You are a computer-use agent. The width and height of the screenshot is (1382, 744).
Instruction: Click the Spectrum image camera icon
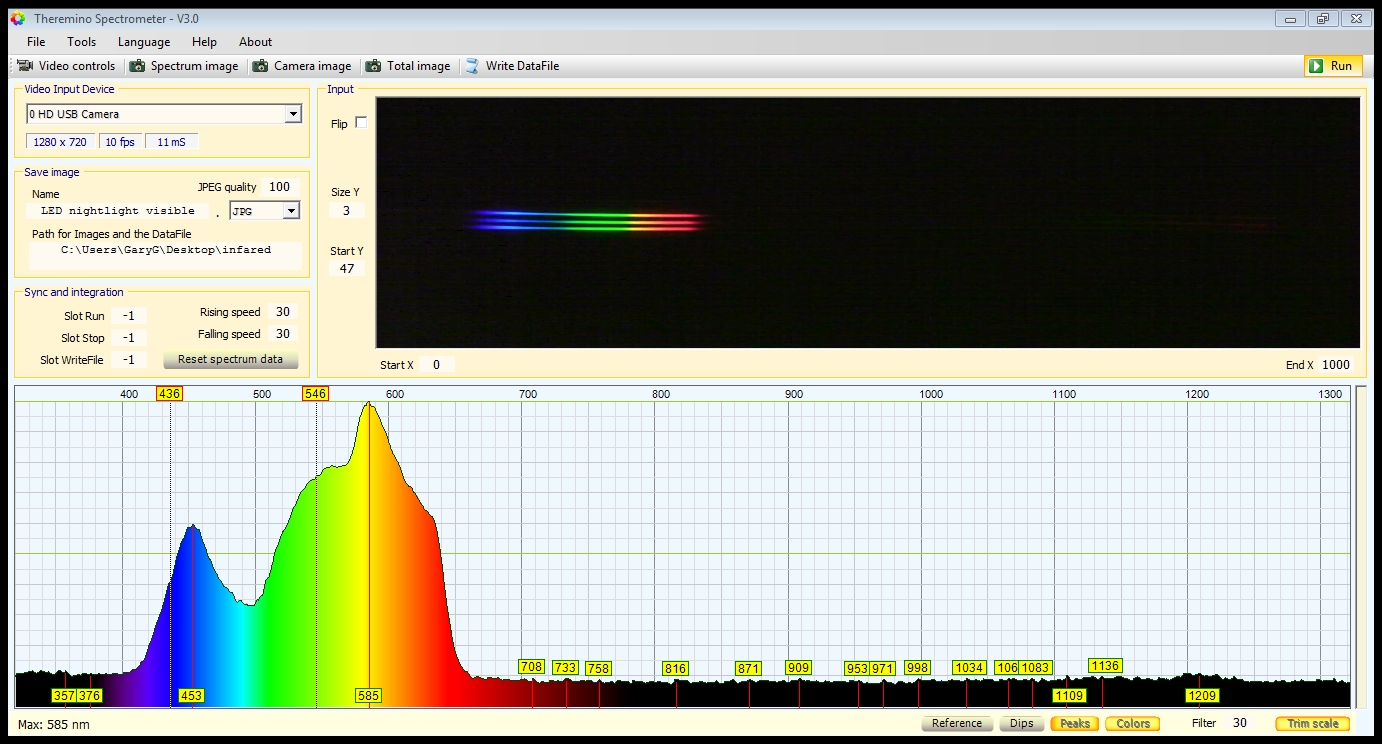[x=136, y=66]
